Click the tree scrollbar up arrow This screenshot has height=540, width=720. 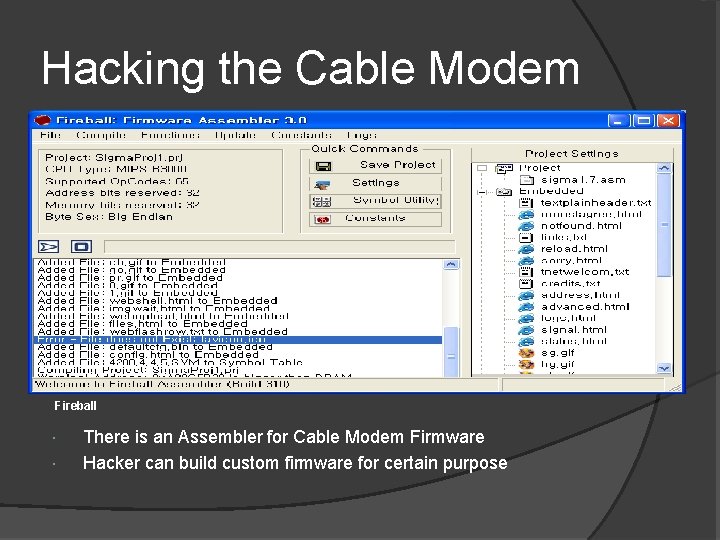664,169
